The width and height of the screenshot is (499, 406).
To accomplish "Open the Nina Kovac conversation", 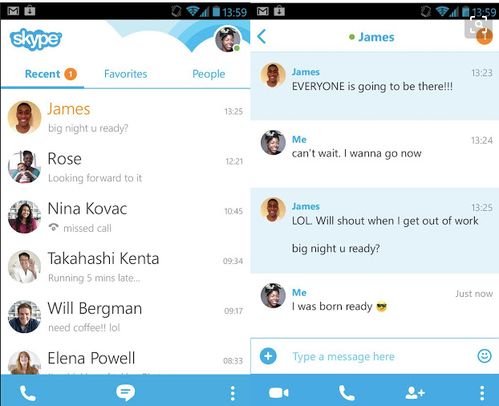I will tap(125, 217).
